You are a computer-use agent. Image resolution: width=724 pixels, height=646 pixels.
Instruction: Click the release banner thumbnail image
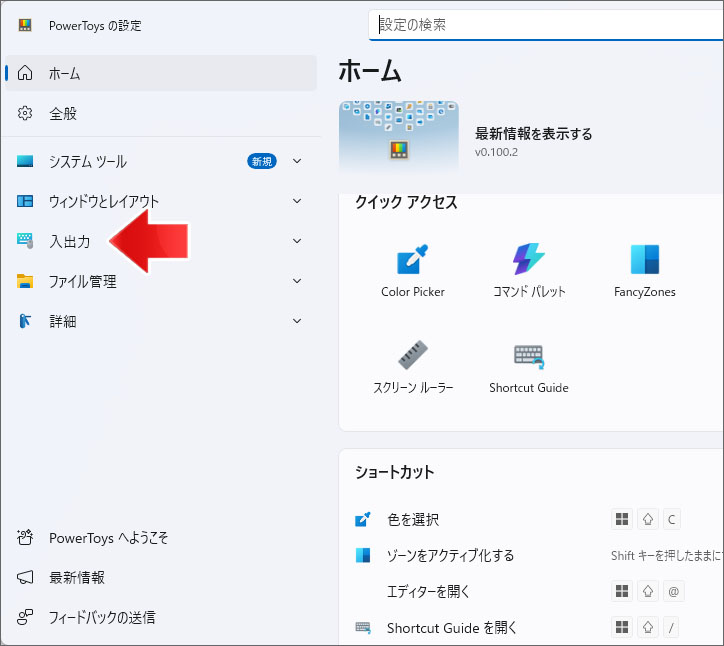tap(398, 138)
